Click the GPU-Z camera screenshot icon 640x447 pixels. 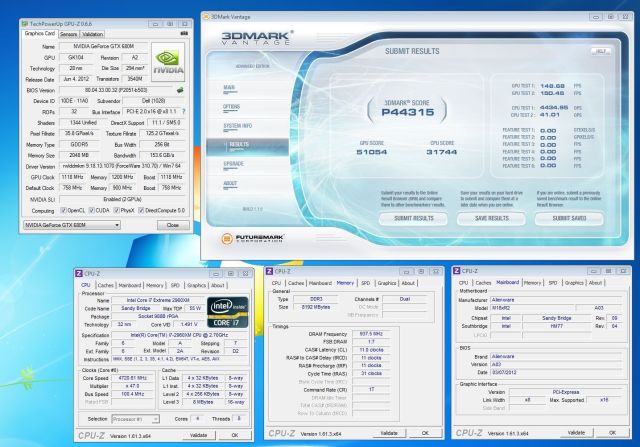pos(184,33)
